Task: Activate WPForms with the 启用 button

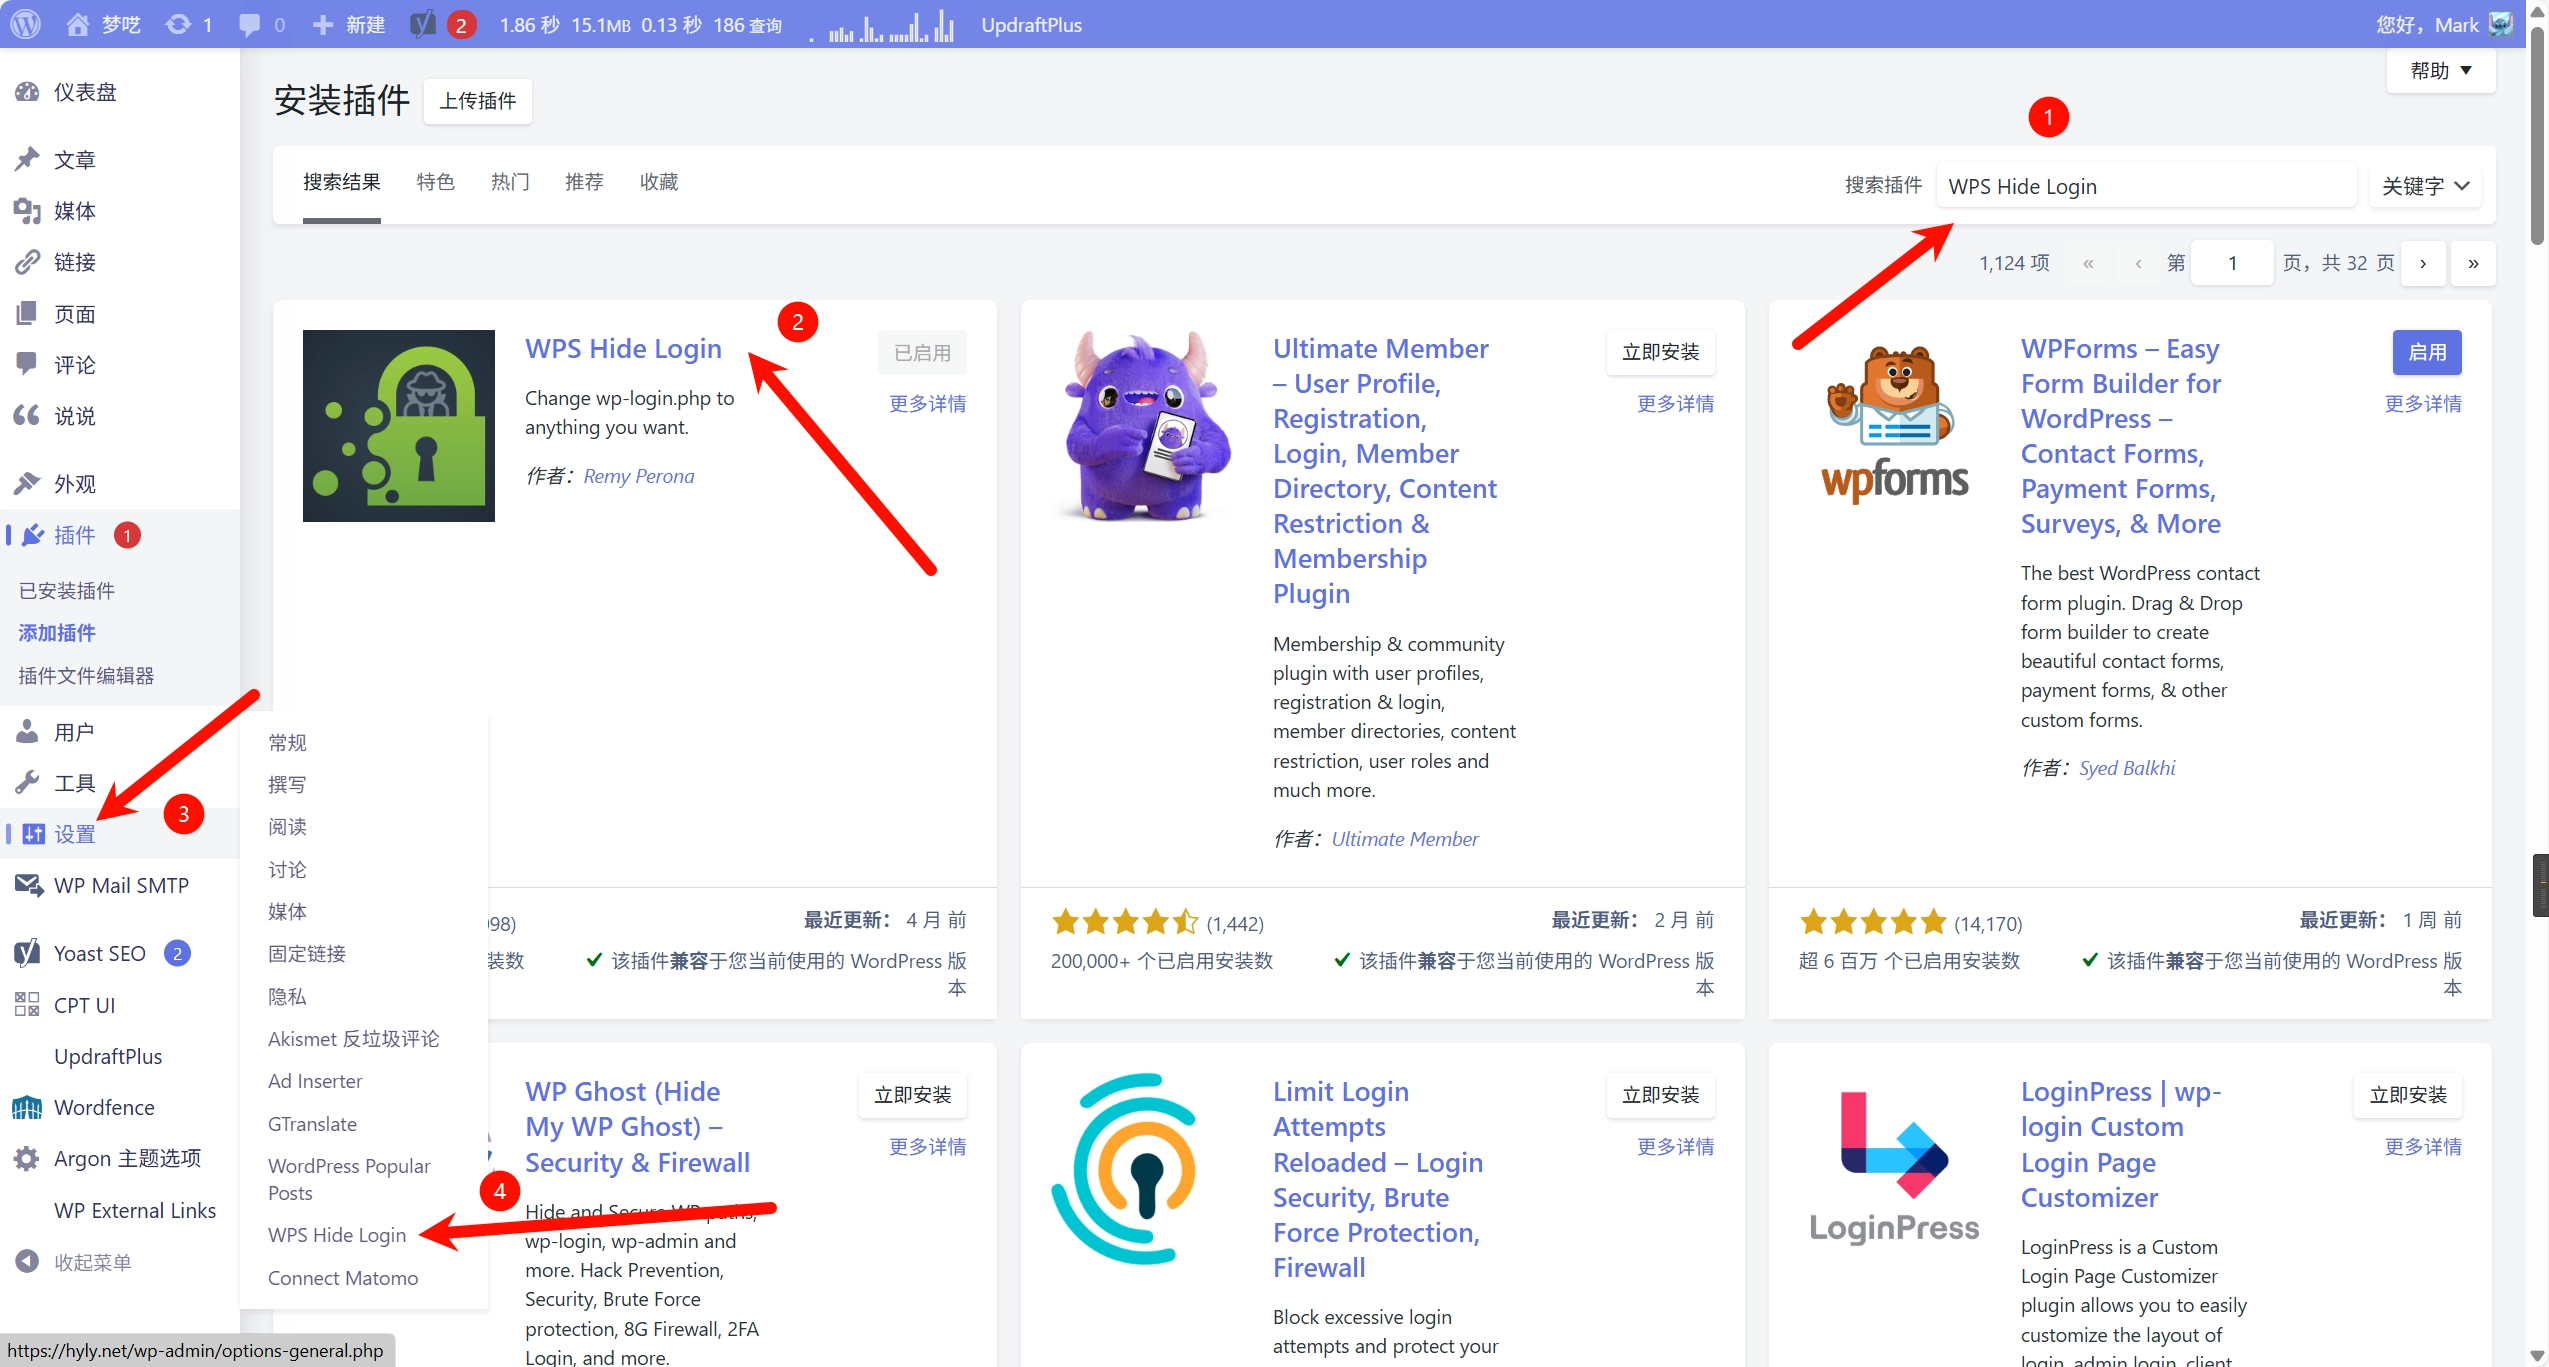Action: pos(2427,352)
